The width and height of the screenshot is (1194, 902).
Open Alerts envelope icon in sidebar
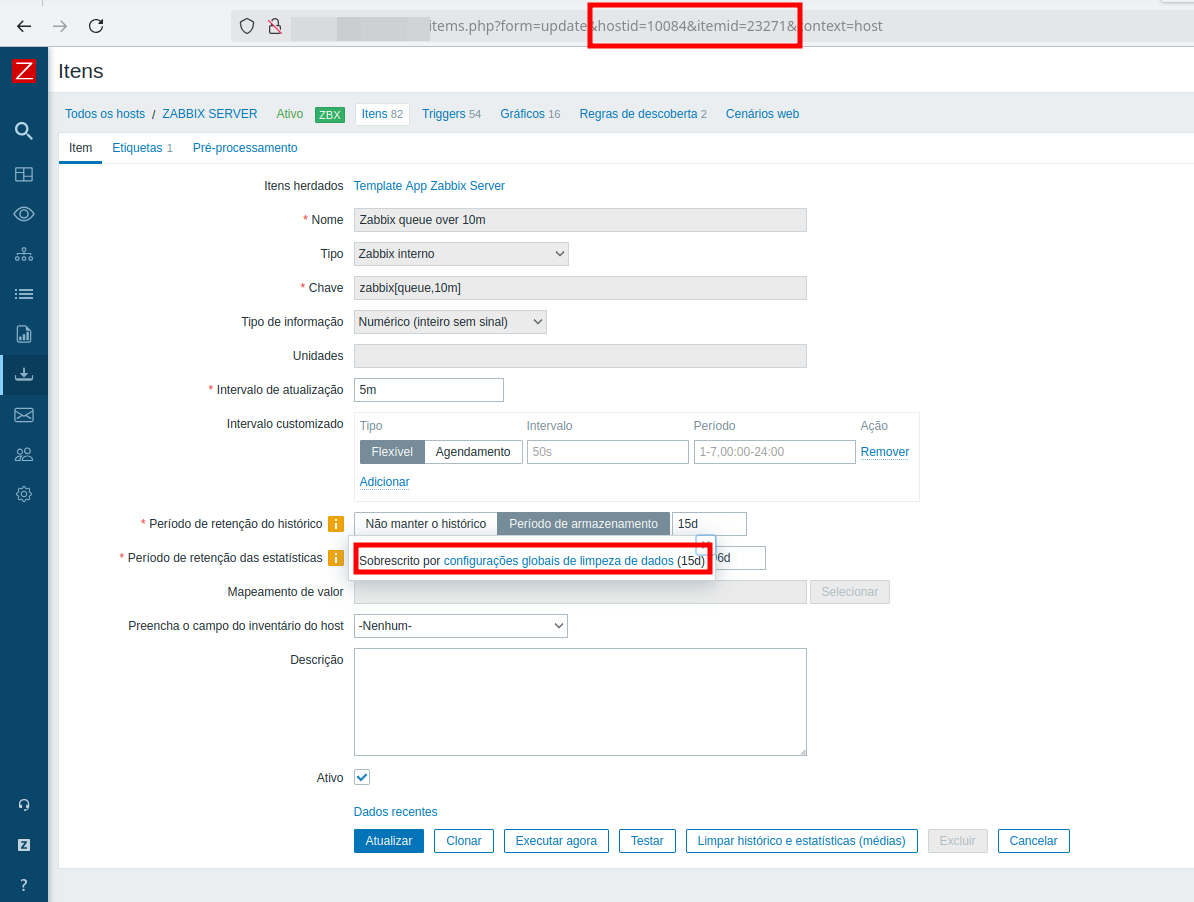24,415
